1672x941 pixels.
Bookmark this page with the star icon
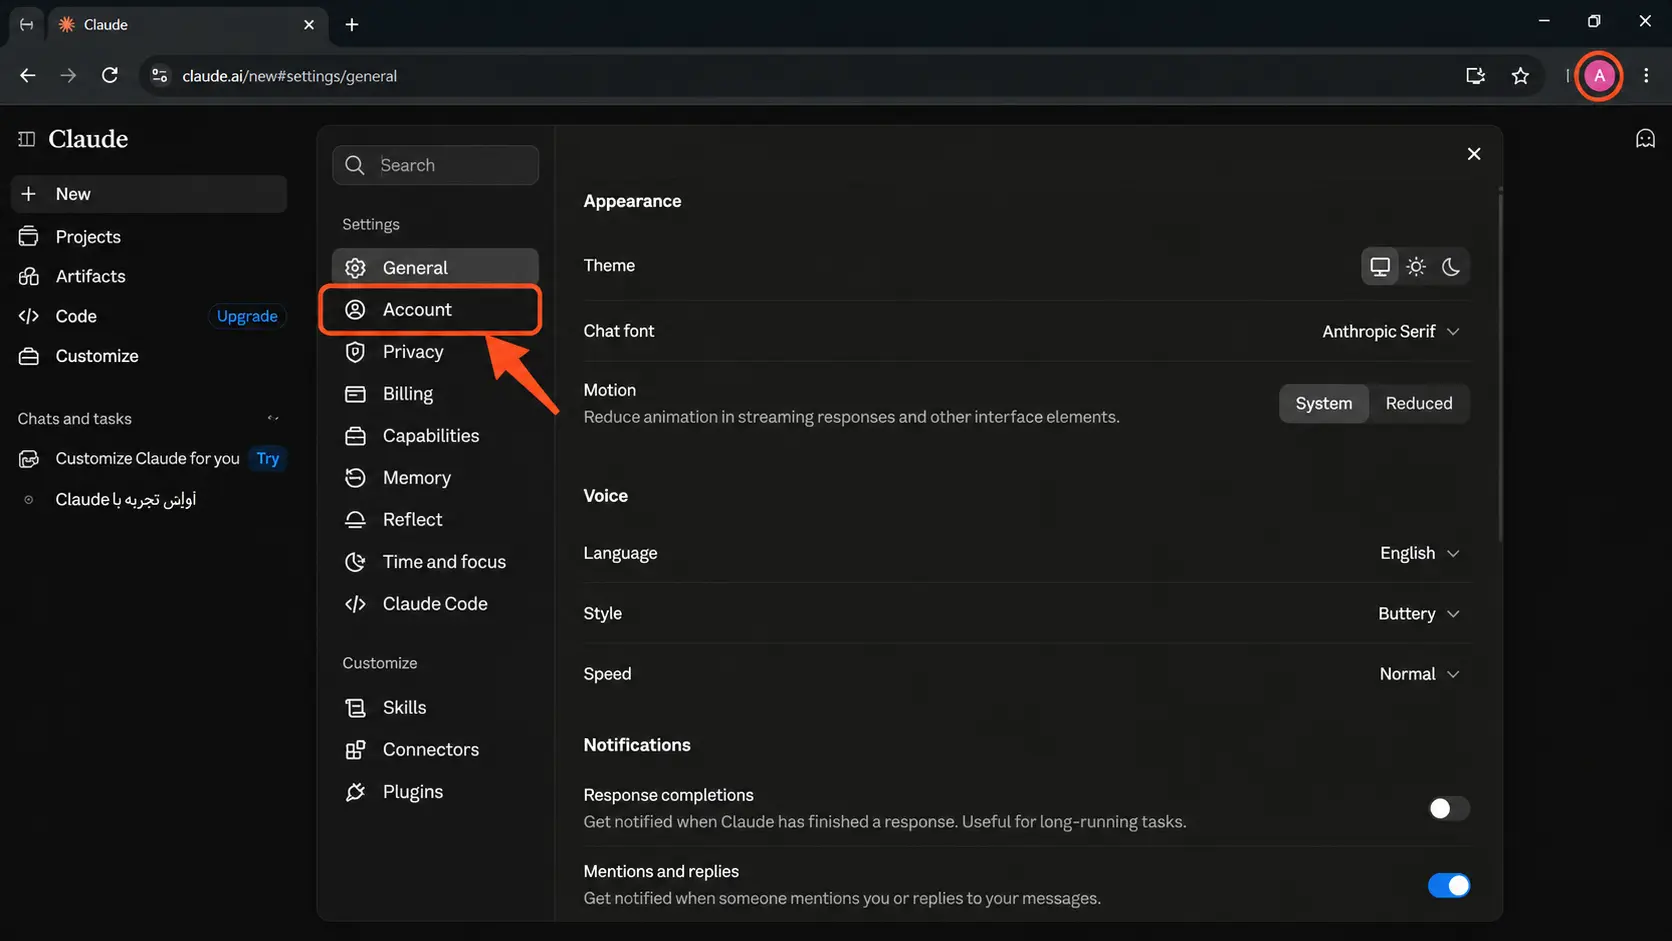coord(1520,76)
